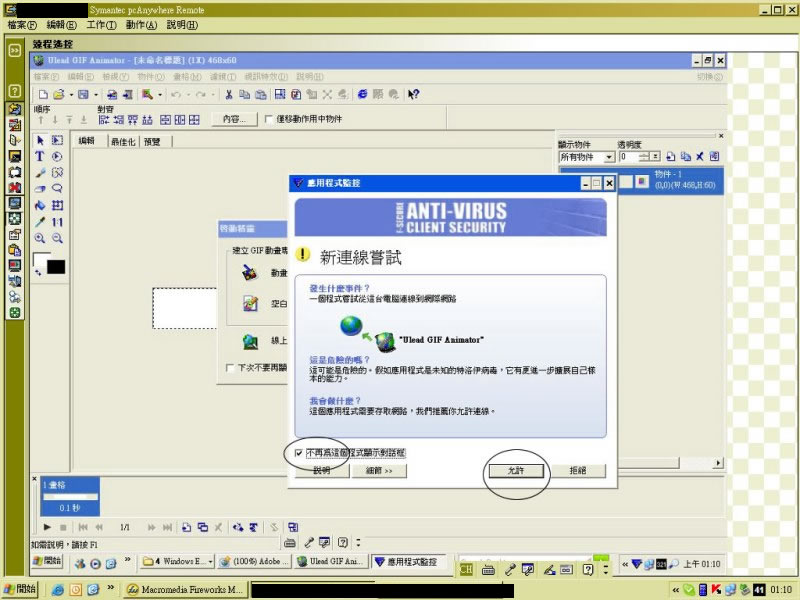Select the Paint Brush tool
Screen dimensions: 800x600
click(x=40, y=173)
